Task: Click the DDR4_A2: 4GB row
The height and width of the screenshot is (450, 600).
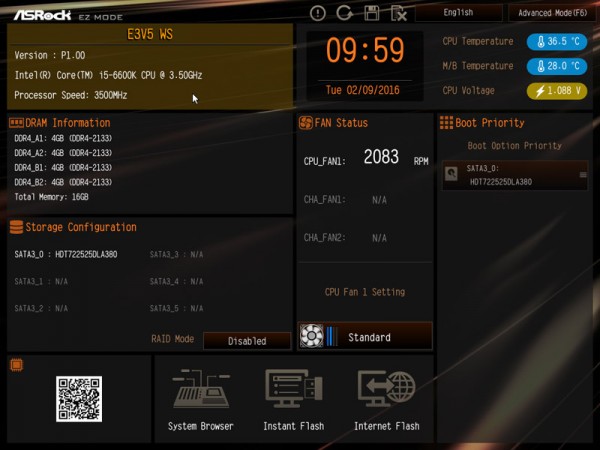Action: (x=63, y=153)
